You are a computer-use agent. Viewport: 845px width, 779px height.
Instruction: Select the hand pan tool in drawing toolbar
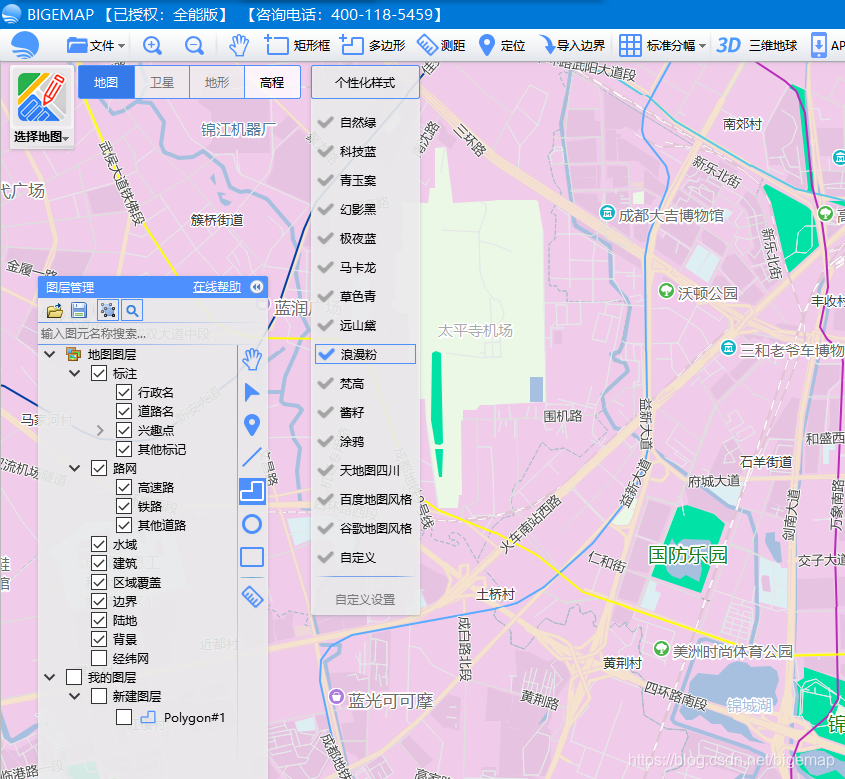pos(252,359)
